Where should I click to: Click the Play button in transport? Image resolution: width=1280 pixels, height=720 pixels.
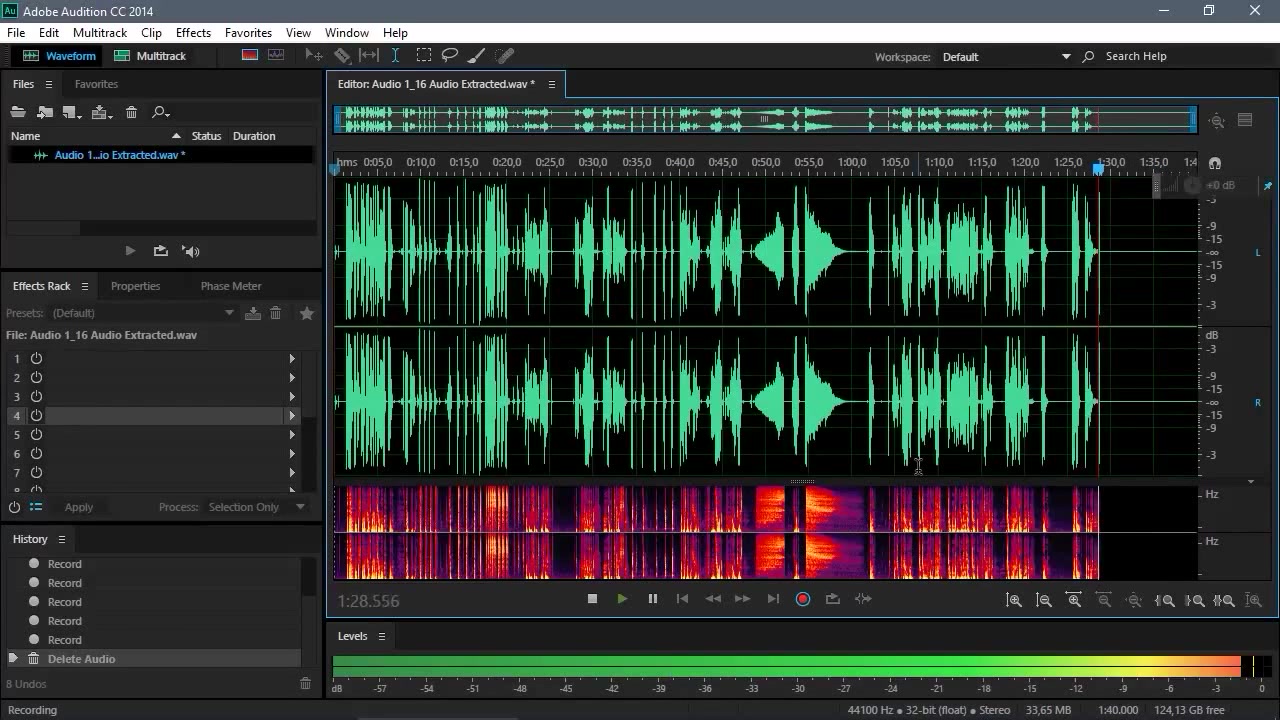(622, 599)
